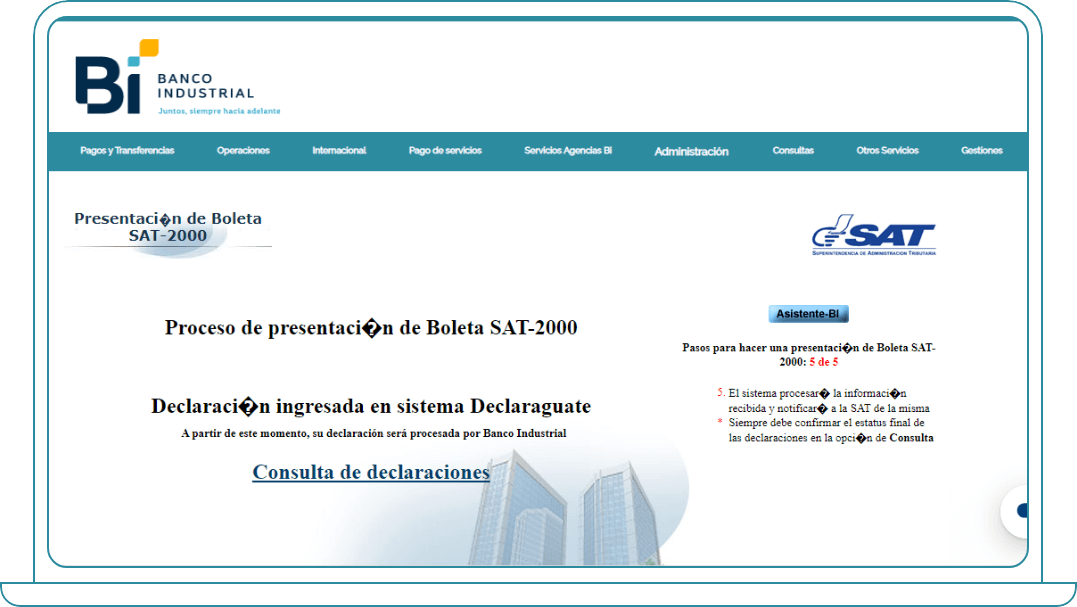
Task: Click the '5 de 5' step indicator
Action: tap(824, 362)
